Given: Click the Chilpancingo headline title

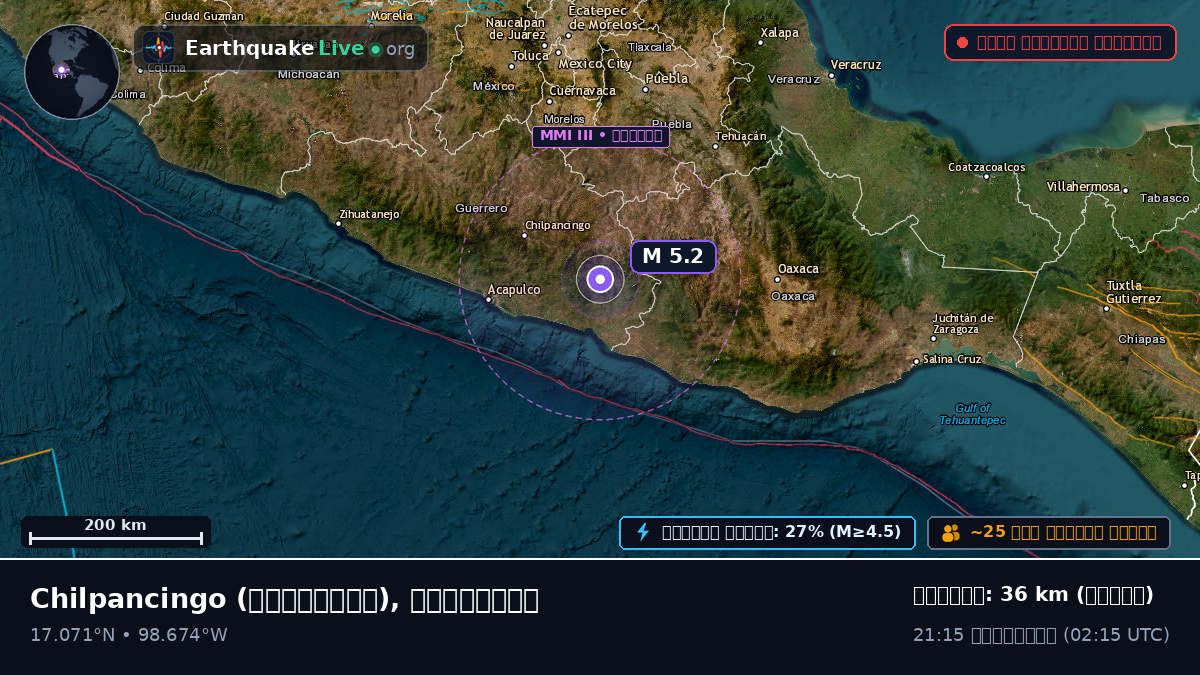Looking at the screenshot, I should 284,599.
